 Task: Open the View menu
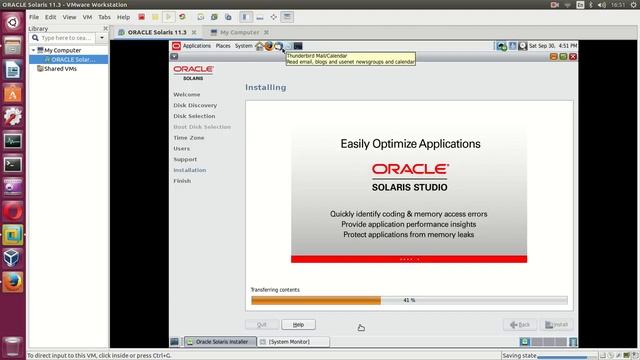point(69,17)
